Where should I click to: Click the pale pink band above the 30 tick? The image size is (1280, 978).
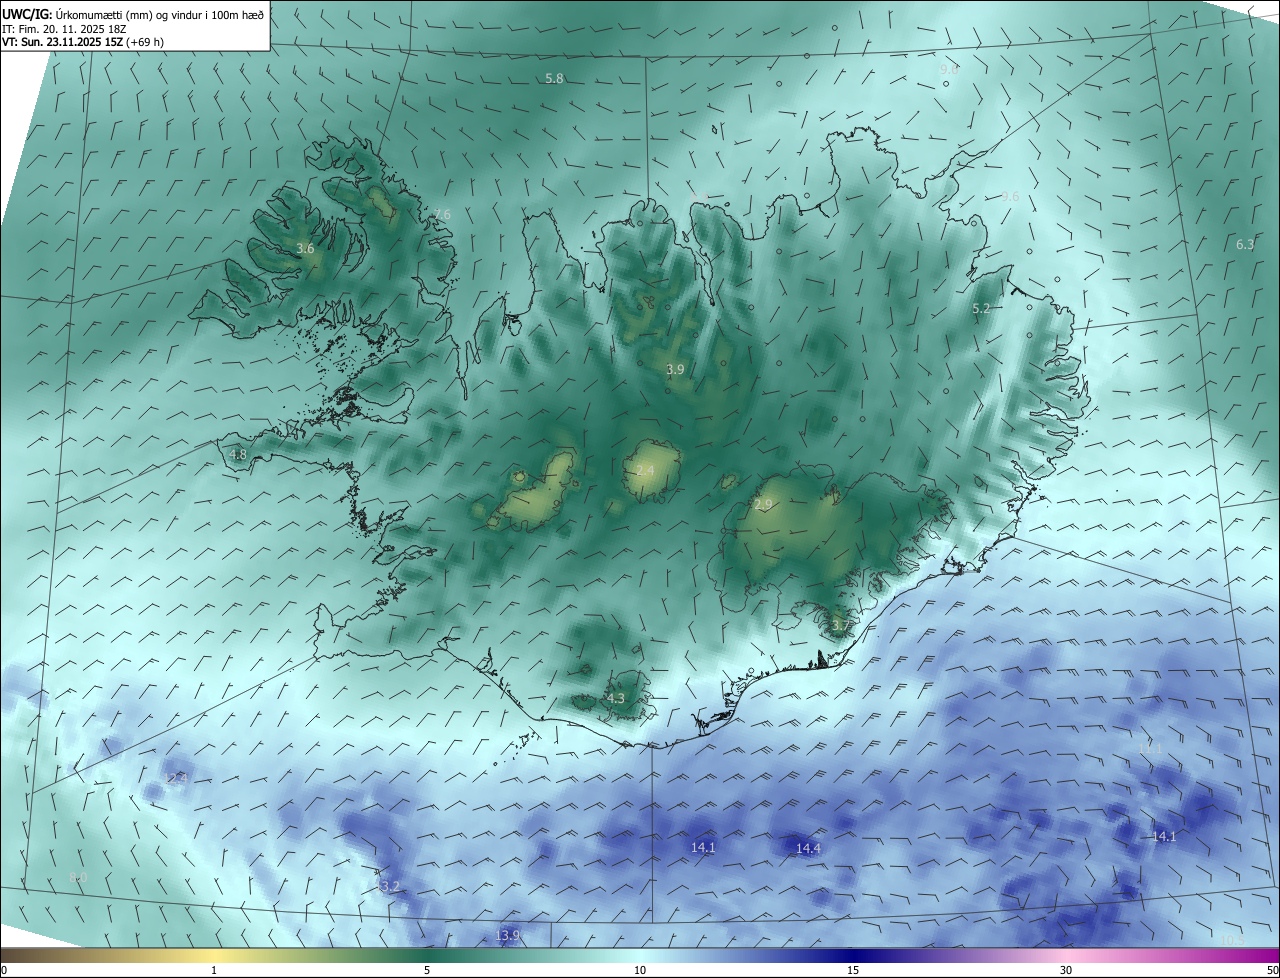pyautogui.click(x=1066, y=955)
